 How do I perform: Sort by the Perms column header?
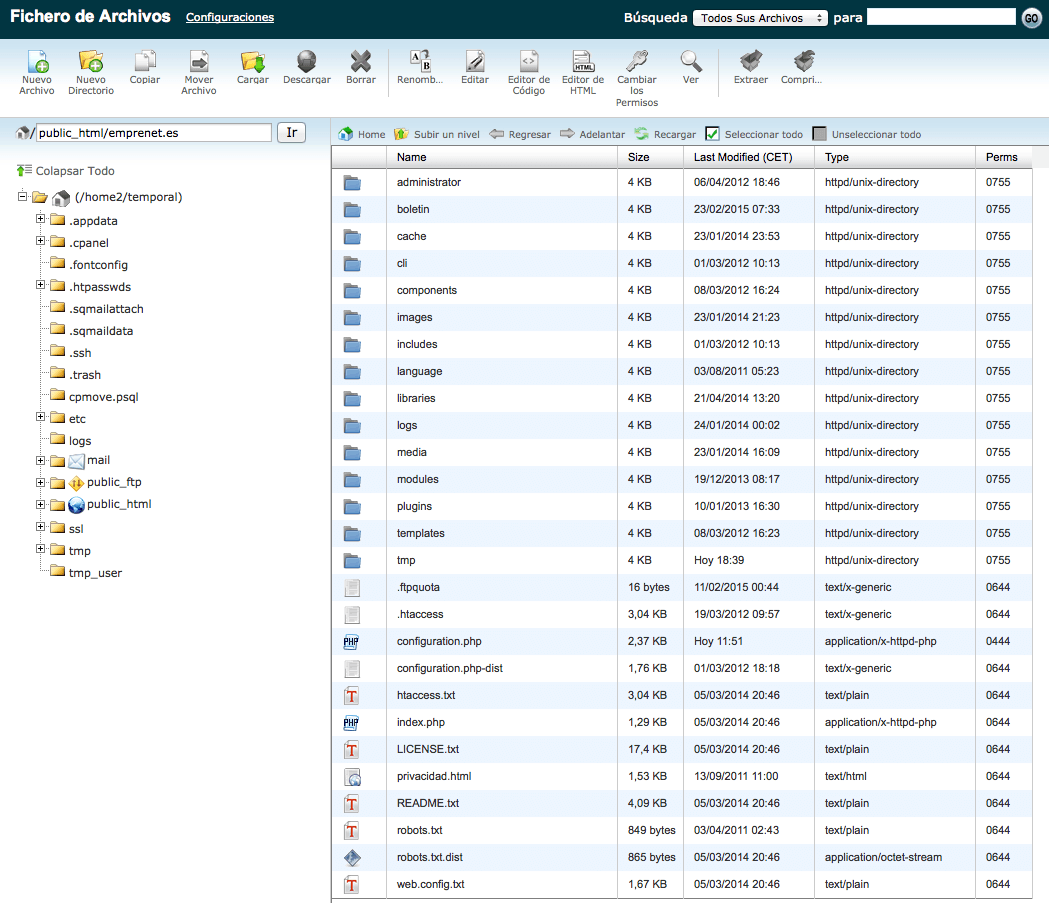click(x=1002, y=157)
